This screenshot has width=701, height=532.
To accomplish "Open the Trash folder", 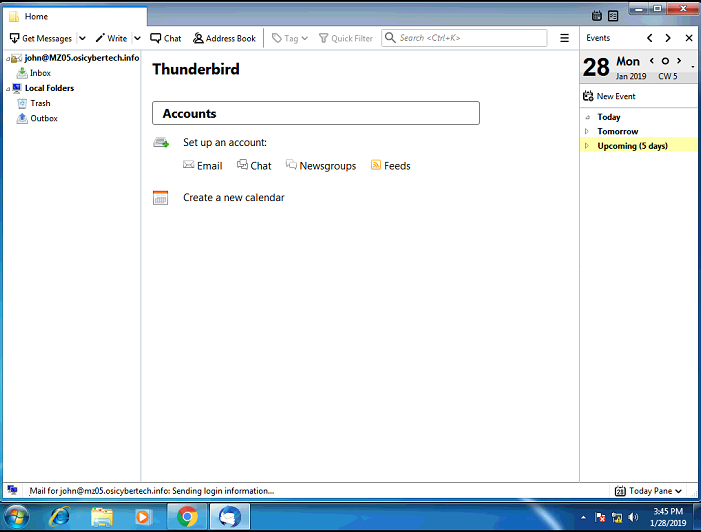I will (40, 103).
